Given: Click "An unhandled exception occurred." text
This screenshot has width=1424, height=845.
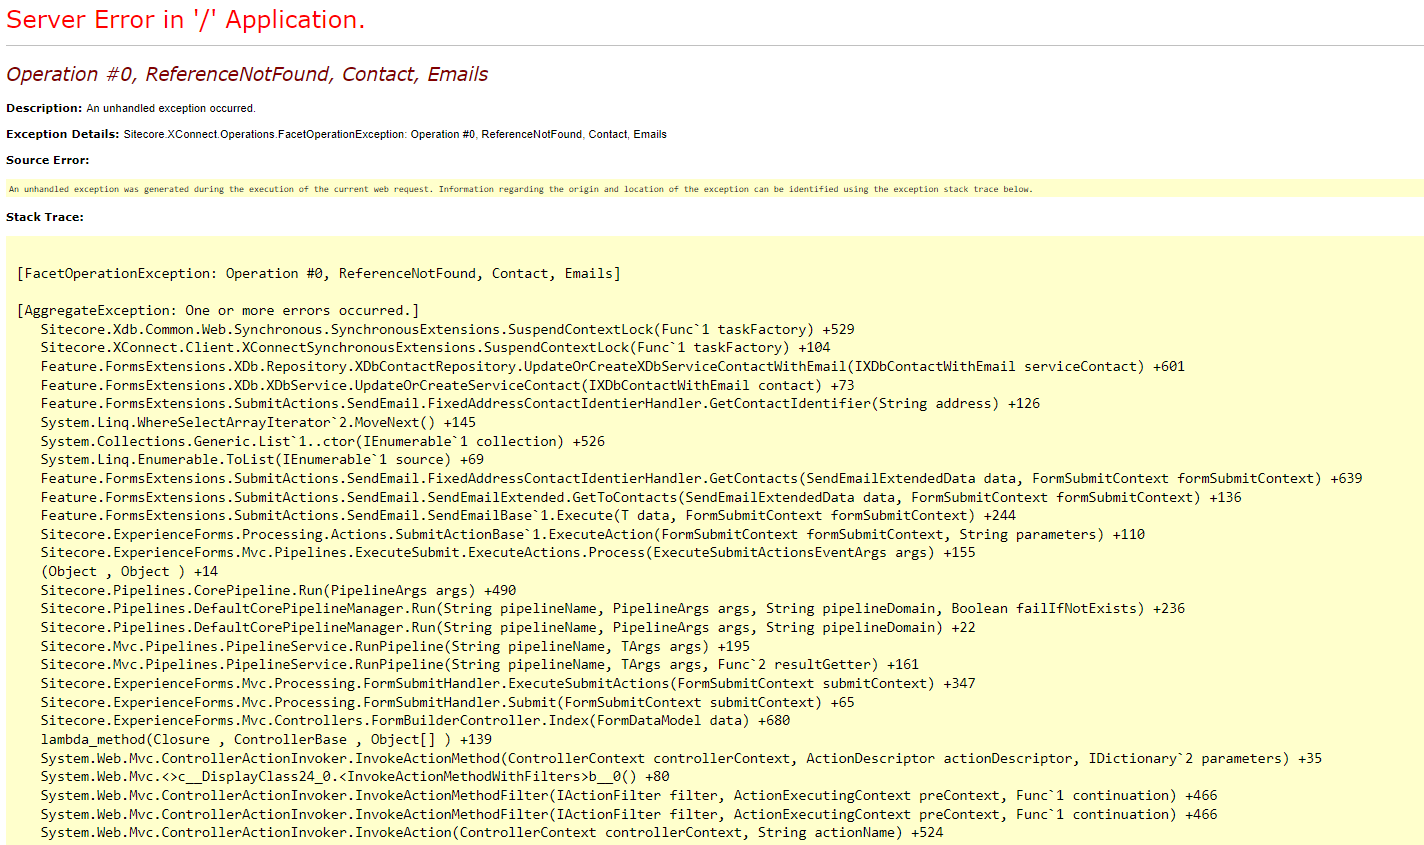Looking at the screenshot, I should click(x=171, y=108).
